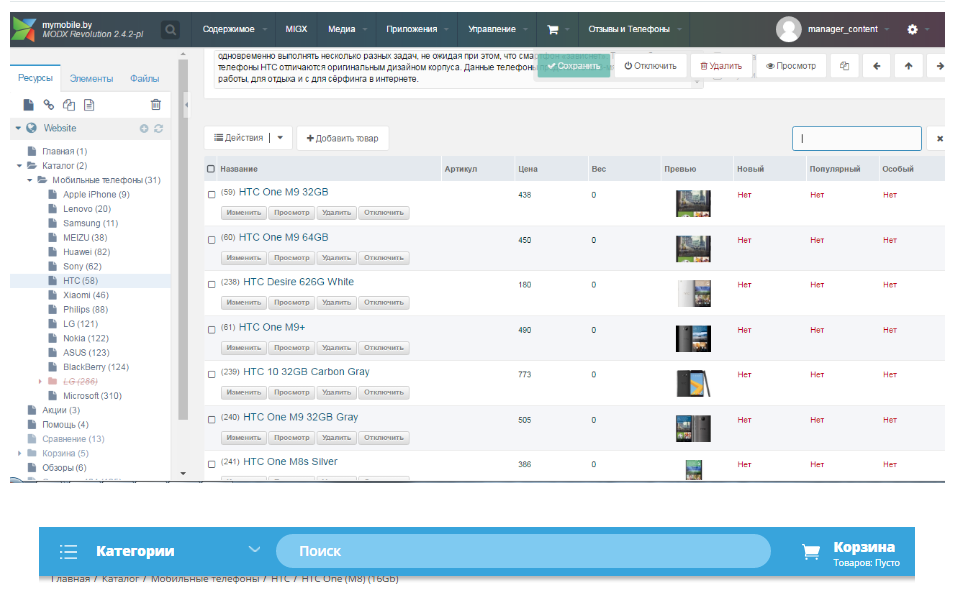Open the MIGX menu
Image resolution: width=962 pixels, height=589 pixels.
click(x=296, y=29)
